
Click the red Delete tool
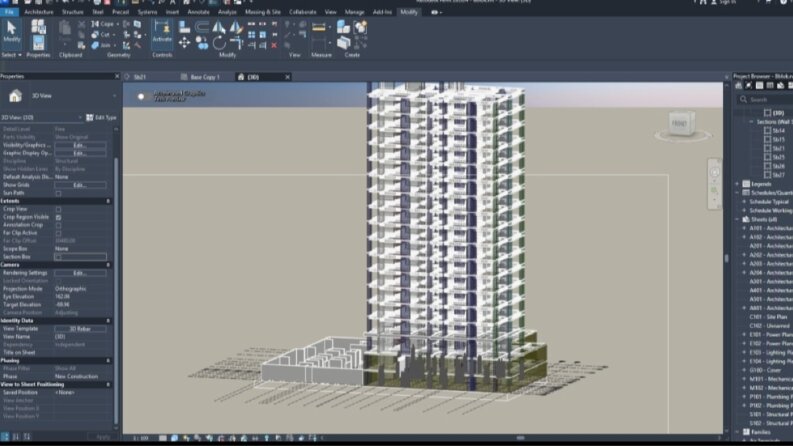coord(274,46)
